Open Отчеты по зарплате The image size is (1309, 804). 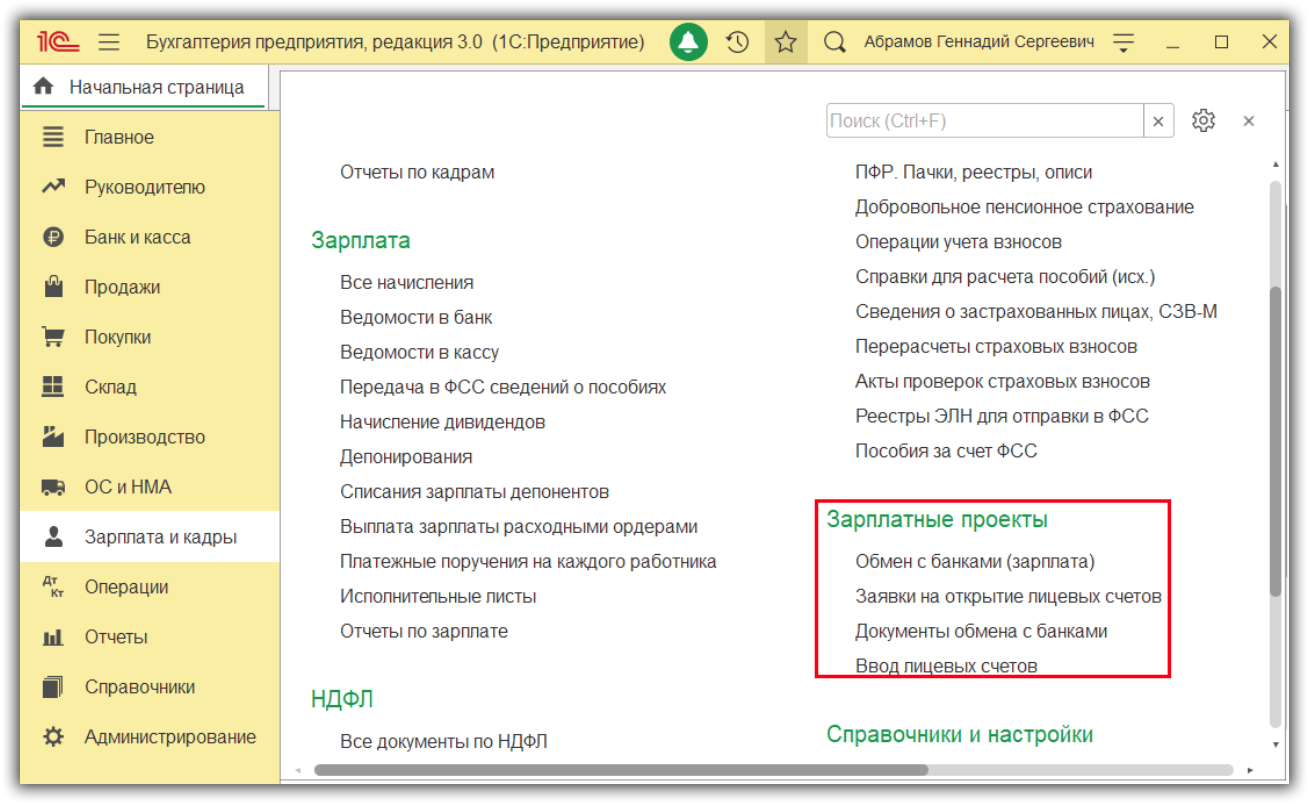pyautogui.click(x=424, y=632)
